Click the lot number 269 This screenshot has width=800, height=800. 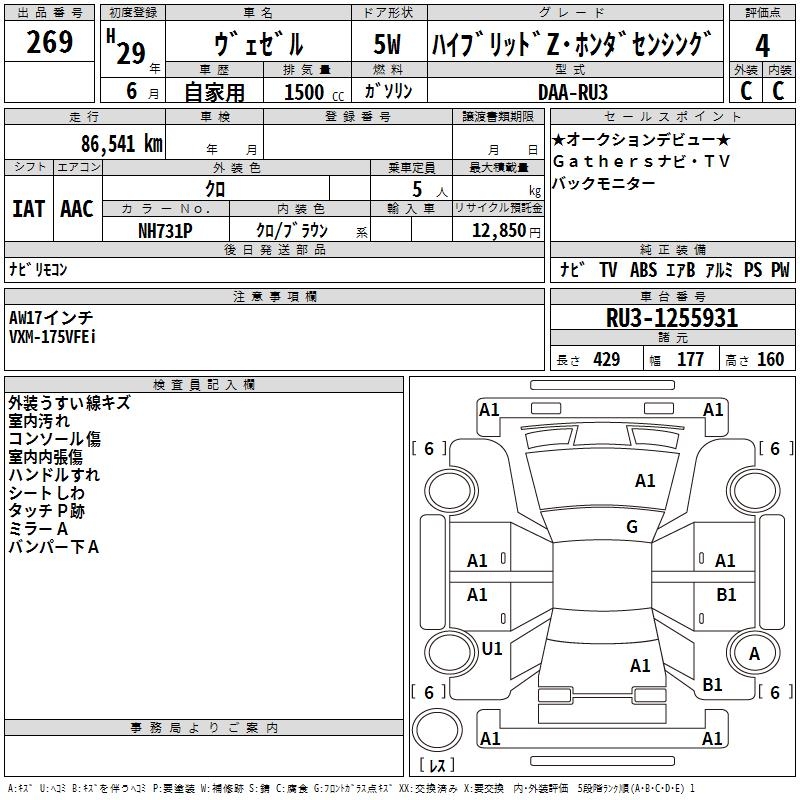tap(49, 43)
